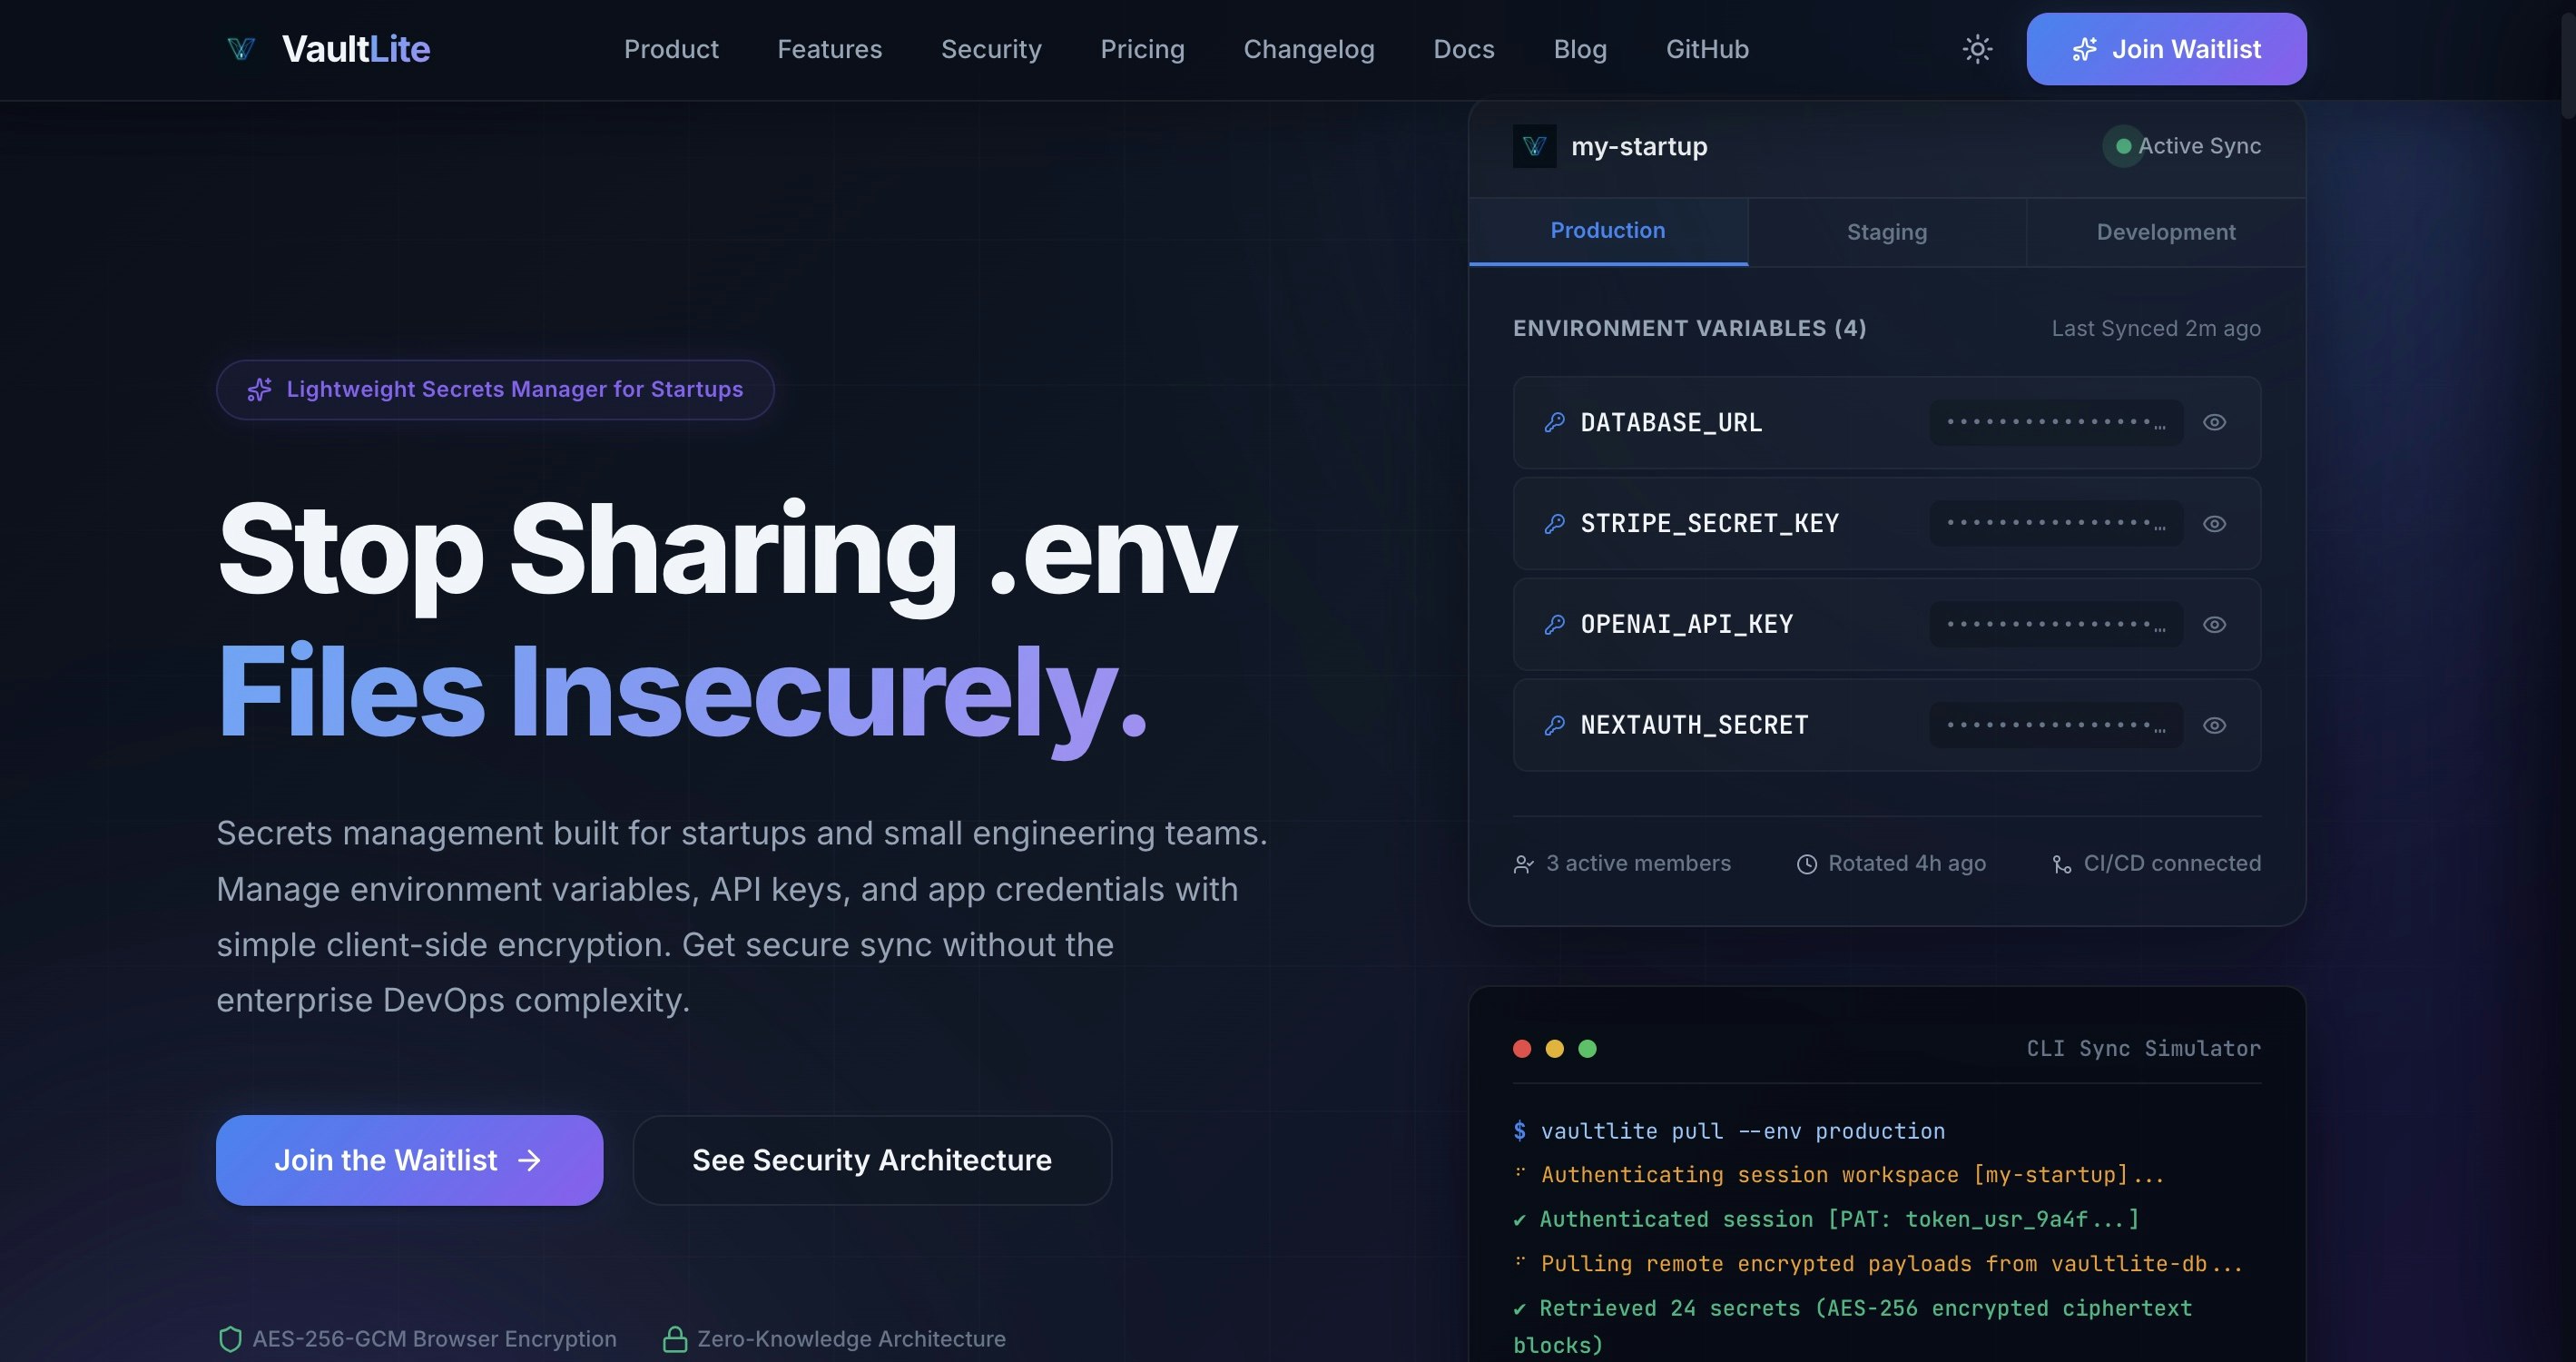The height and width of the screenshot is (1362, 2576).
Task: Switch to the Development environment tab
Action: [2166, 232]
